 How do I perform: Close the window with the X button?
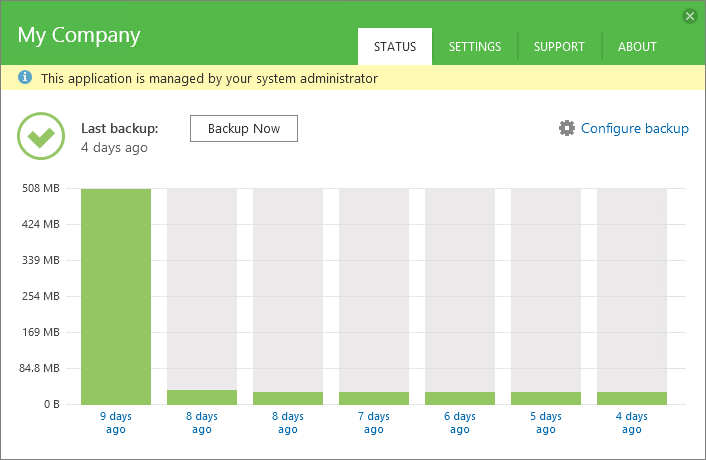689,16
